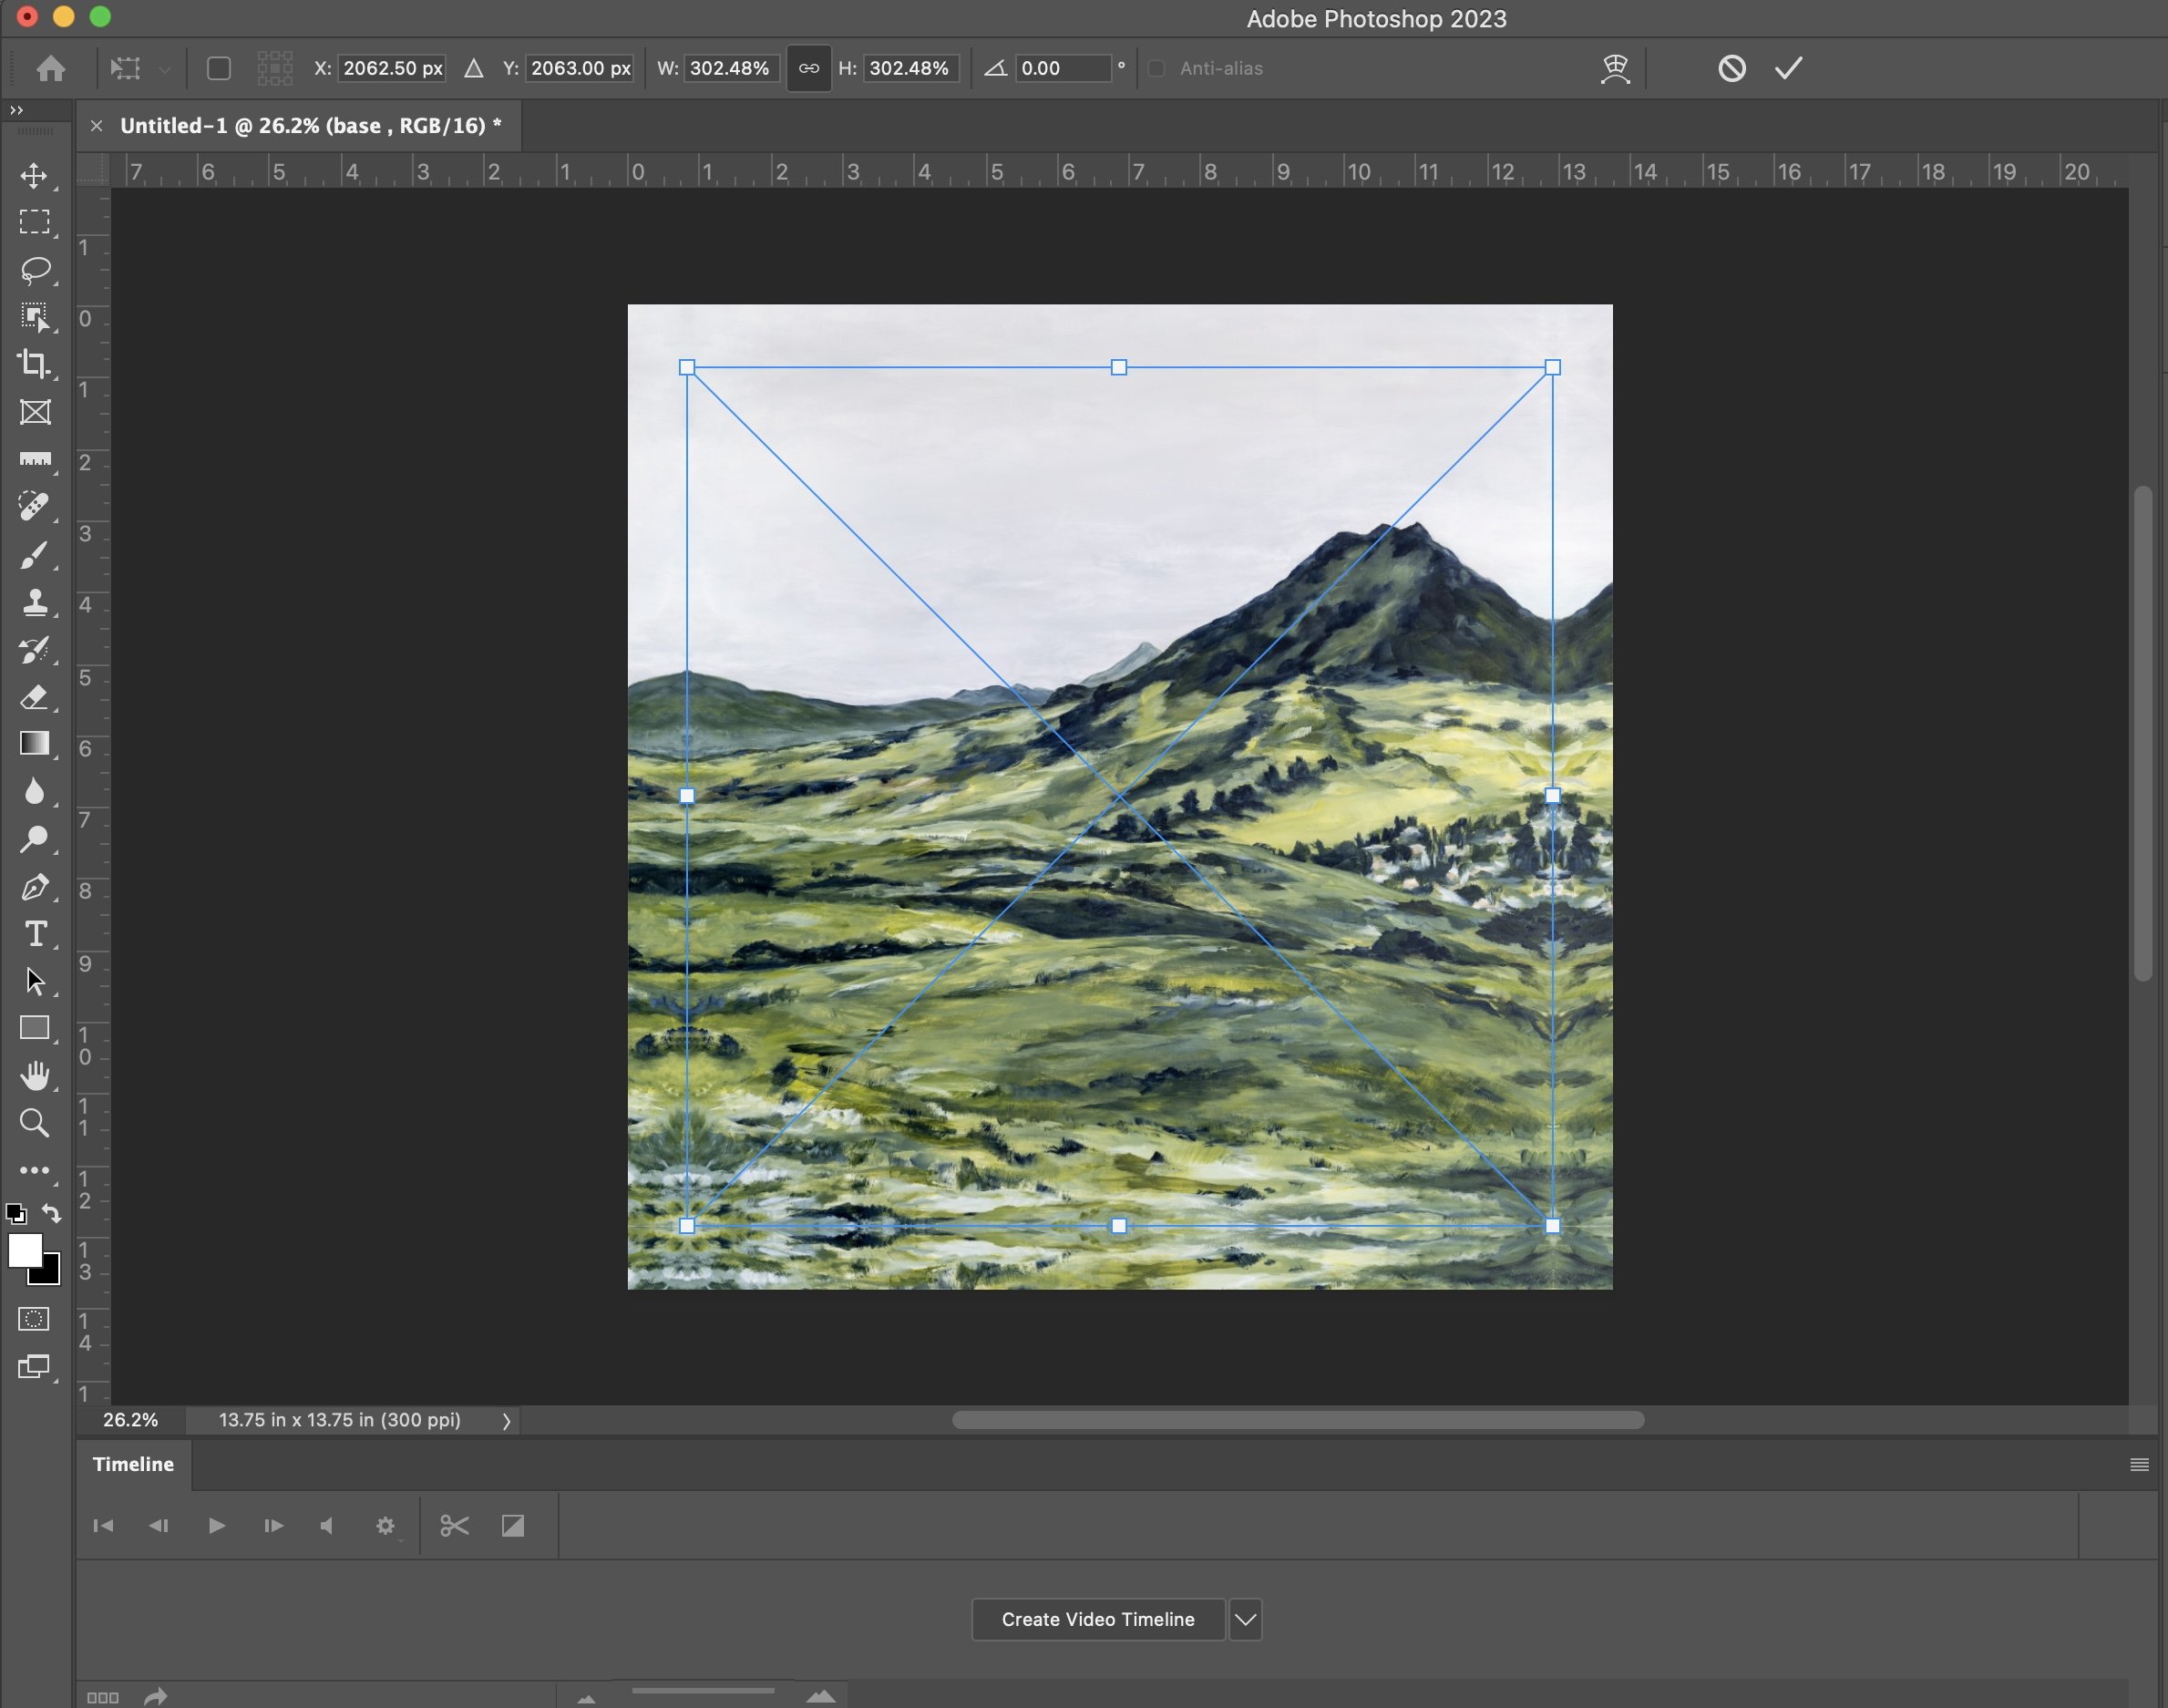2168x1708 pixels.
Task: Go to the next frame
Action: click(273, 1525)
